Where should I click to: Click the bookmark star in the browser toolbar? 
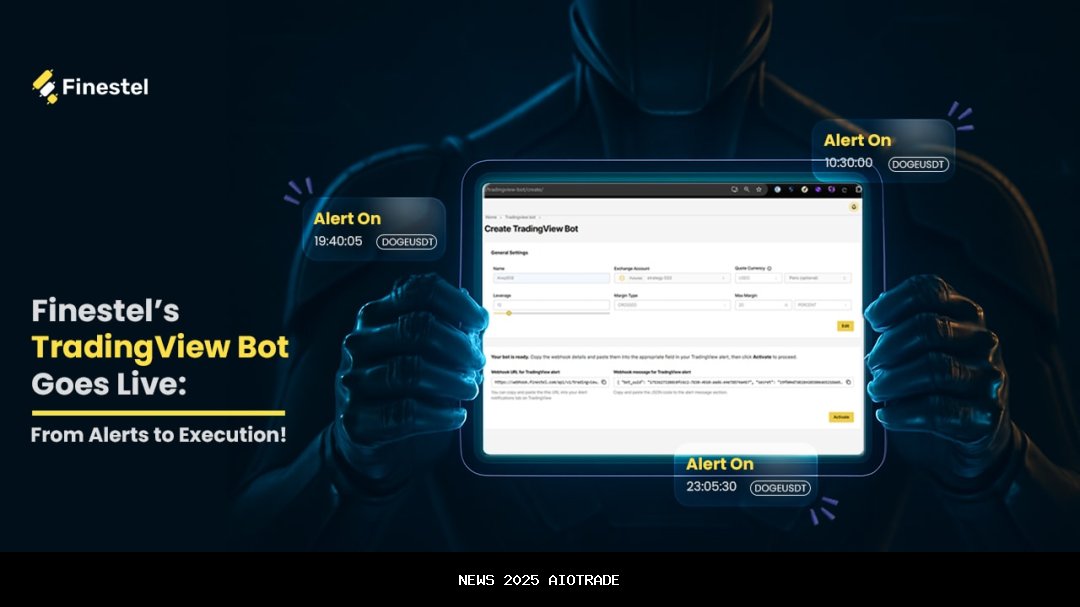click(x=757, y=190)
